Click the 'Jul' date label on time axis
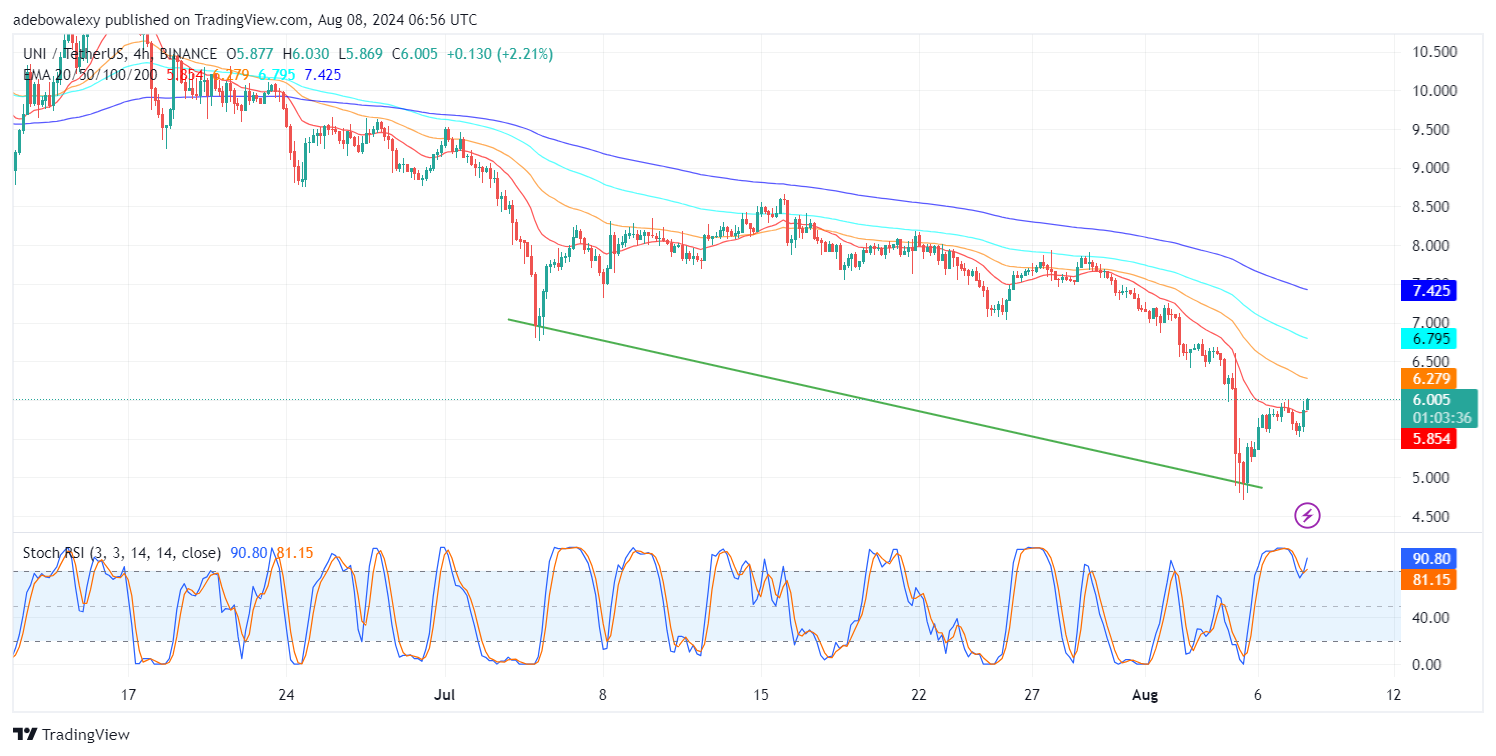This screenshot has width=1496, height=756. [443, 694]
